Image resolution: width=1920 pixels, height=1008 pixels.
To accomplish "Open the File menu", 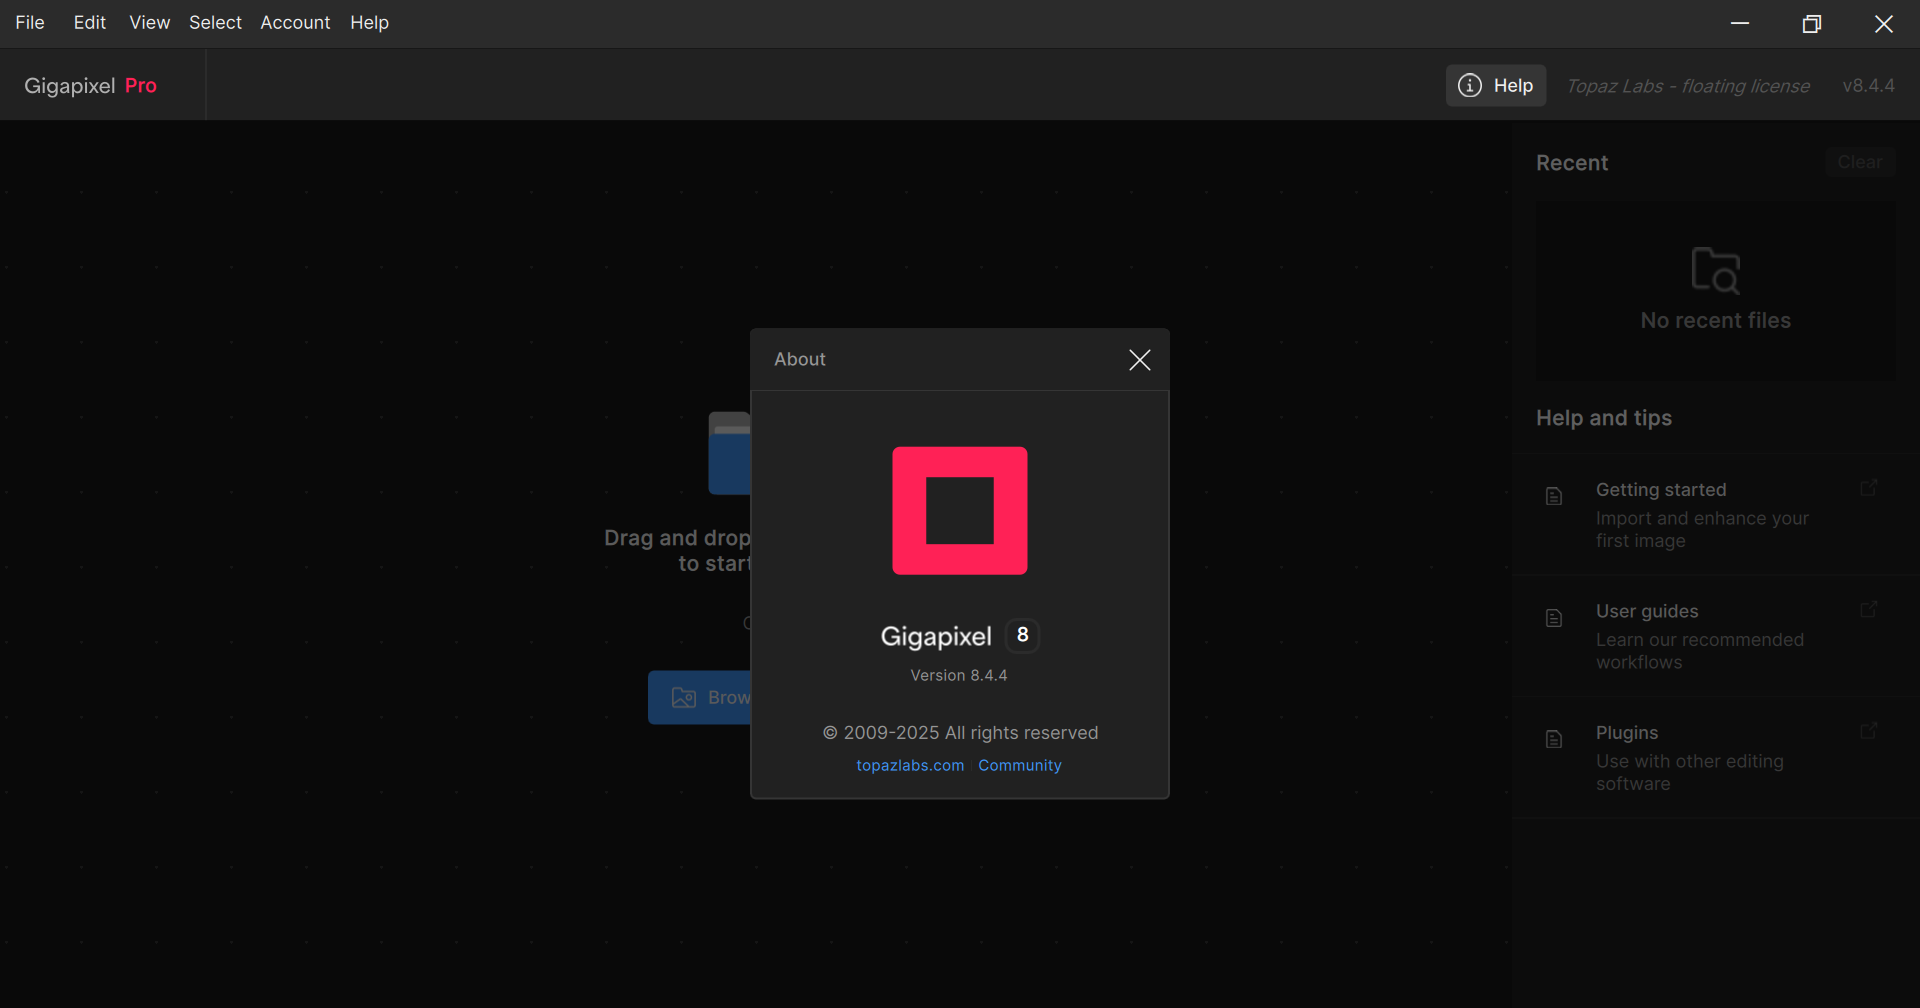I will [30, 23].
